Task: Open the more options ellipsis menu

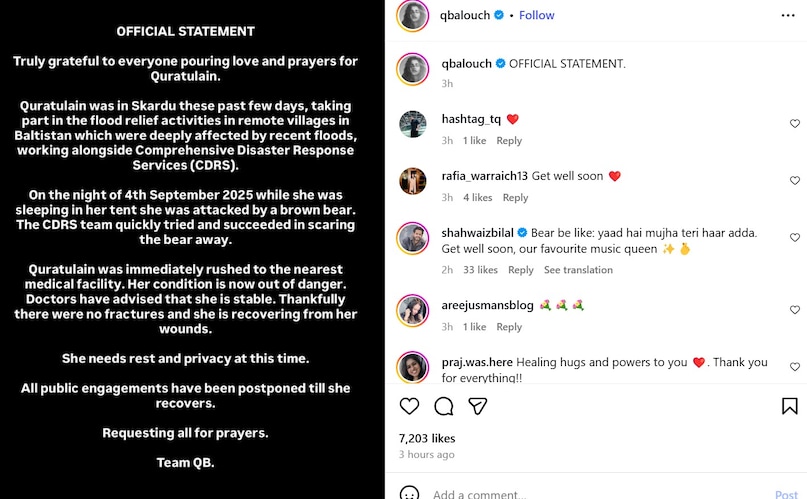Action: [789, 16]
